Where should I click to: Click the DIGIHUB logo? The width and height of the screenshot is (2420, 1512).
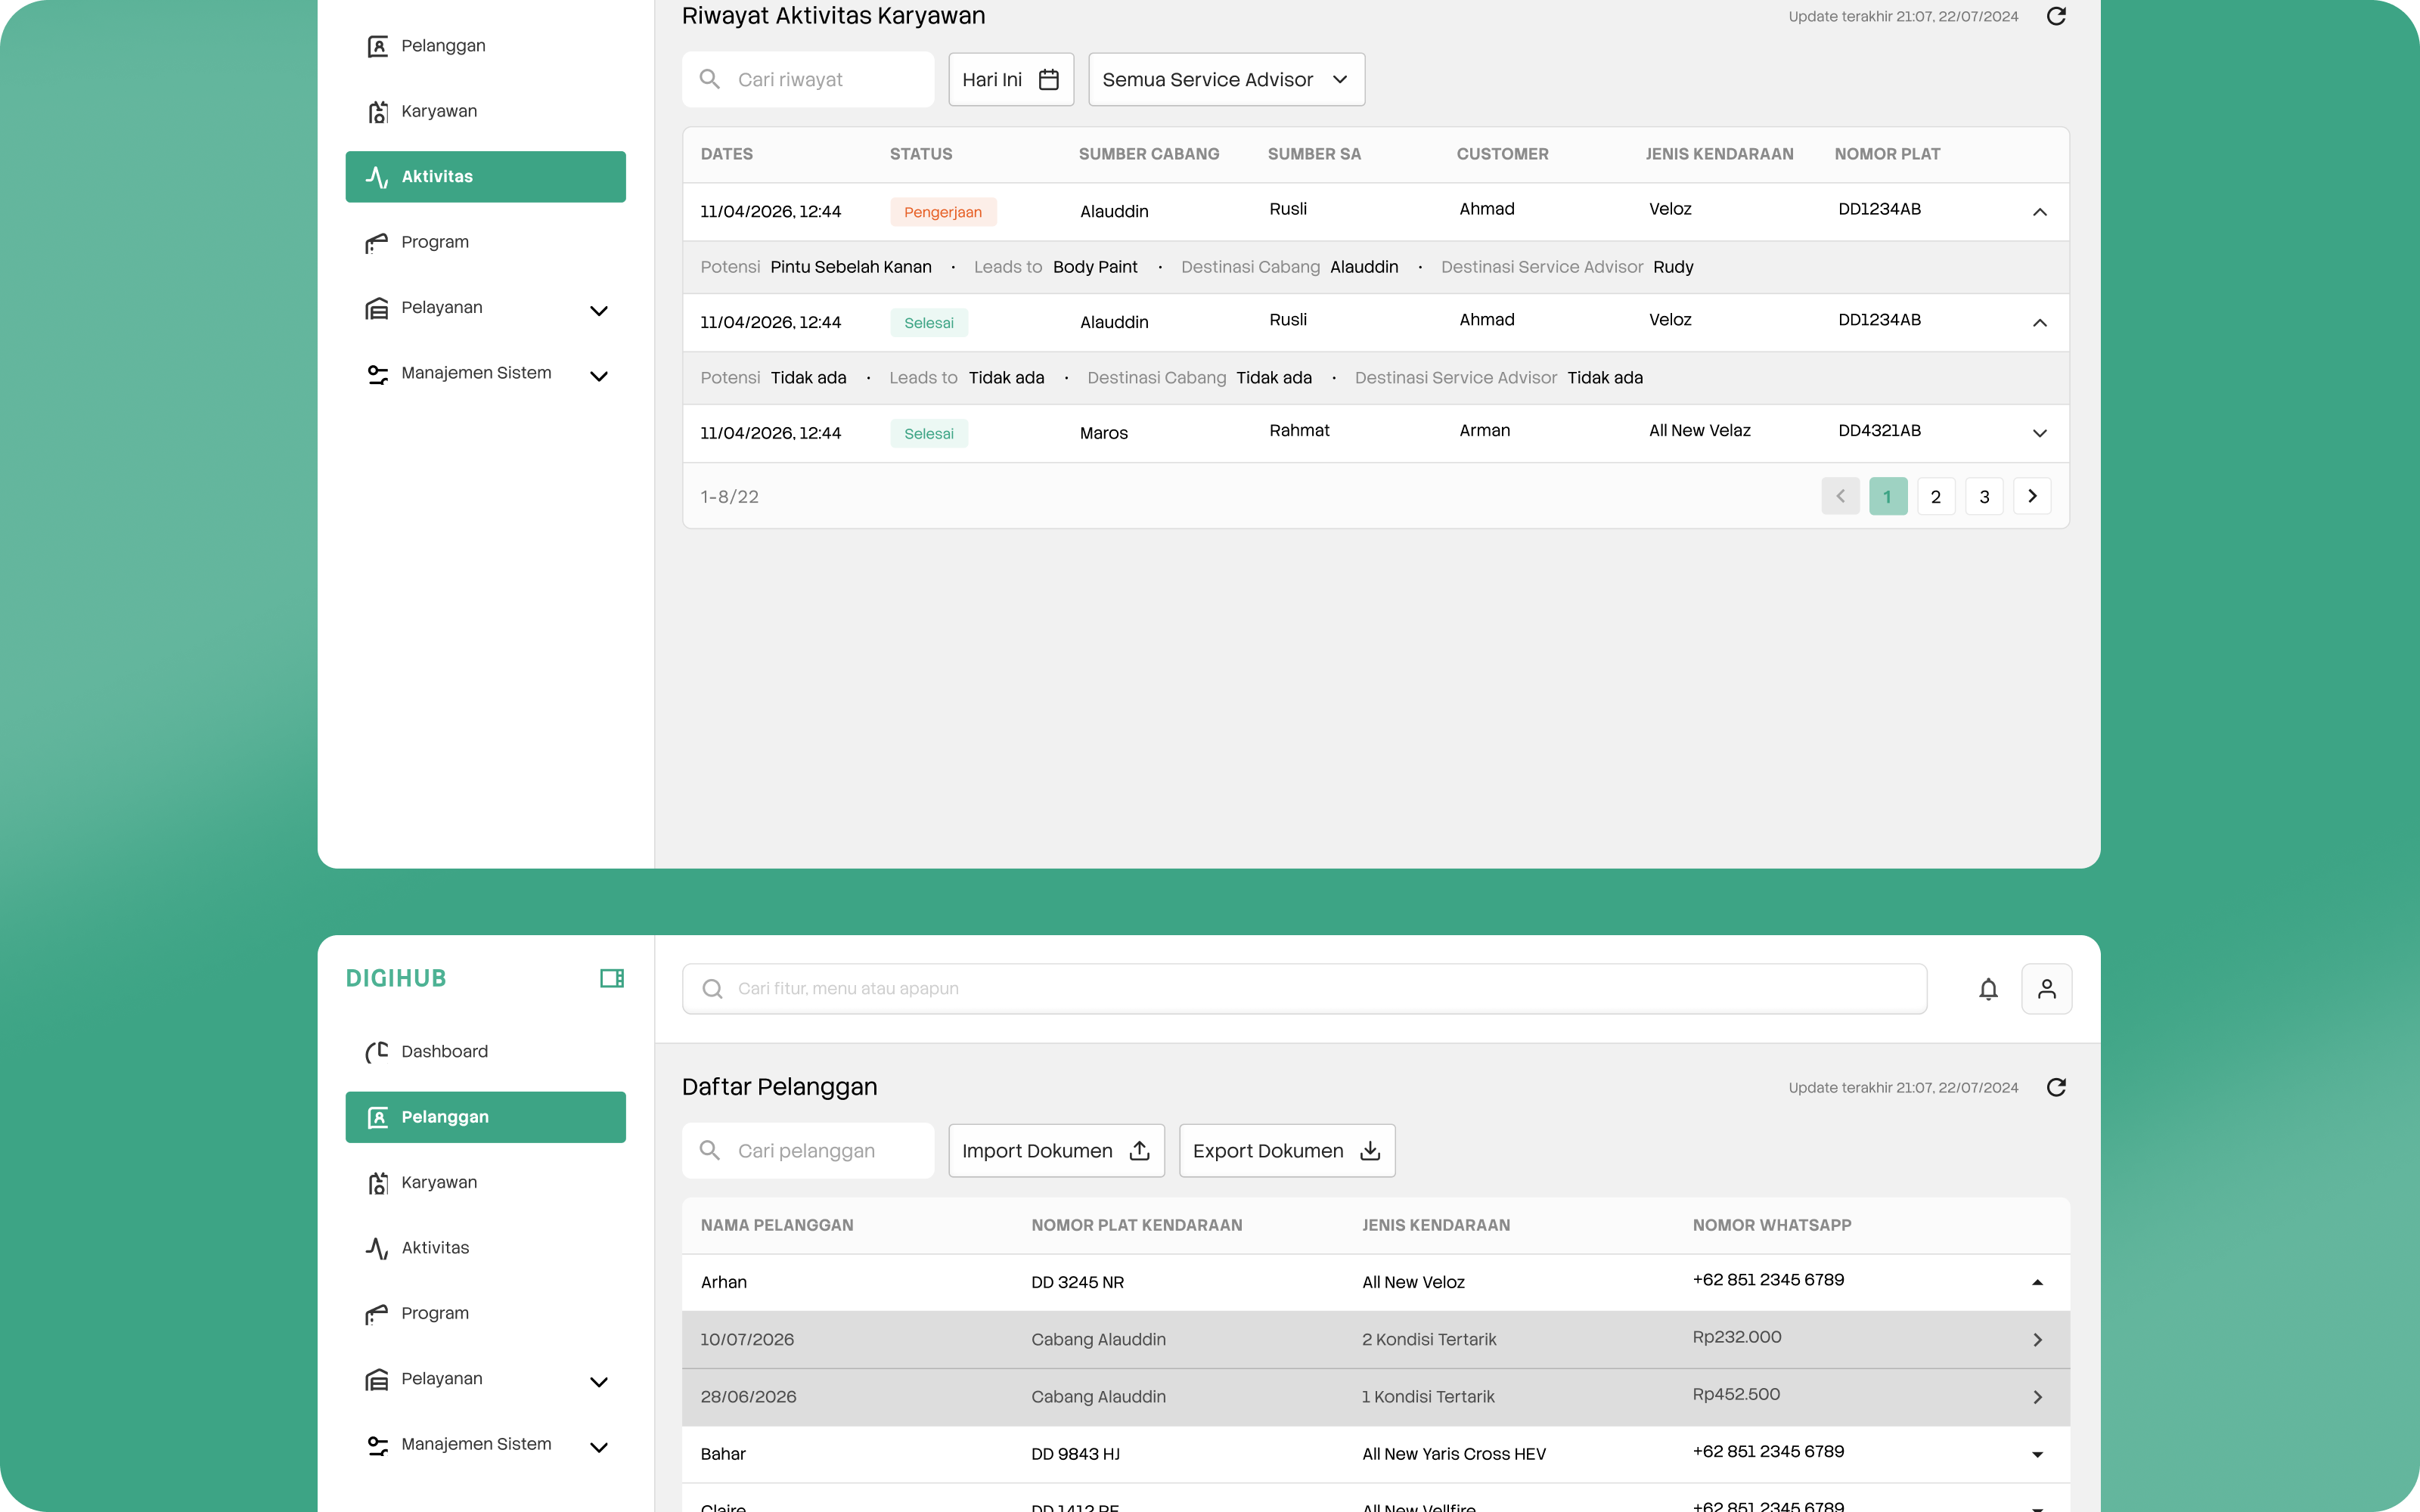[396, 978]
